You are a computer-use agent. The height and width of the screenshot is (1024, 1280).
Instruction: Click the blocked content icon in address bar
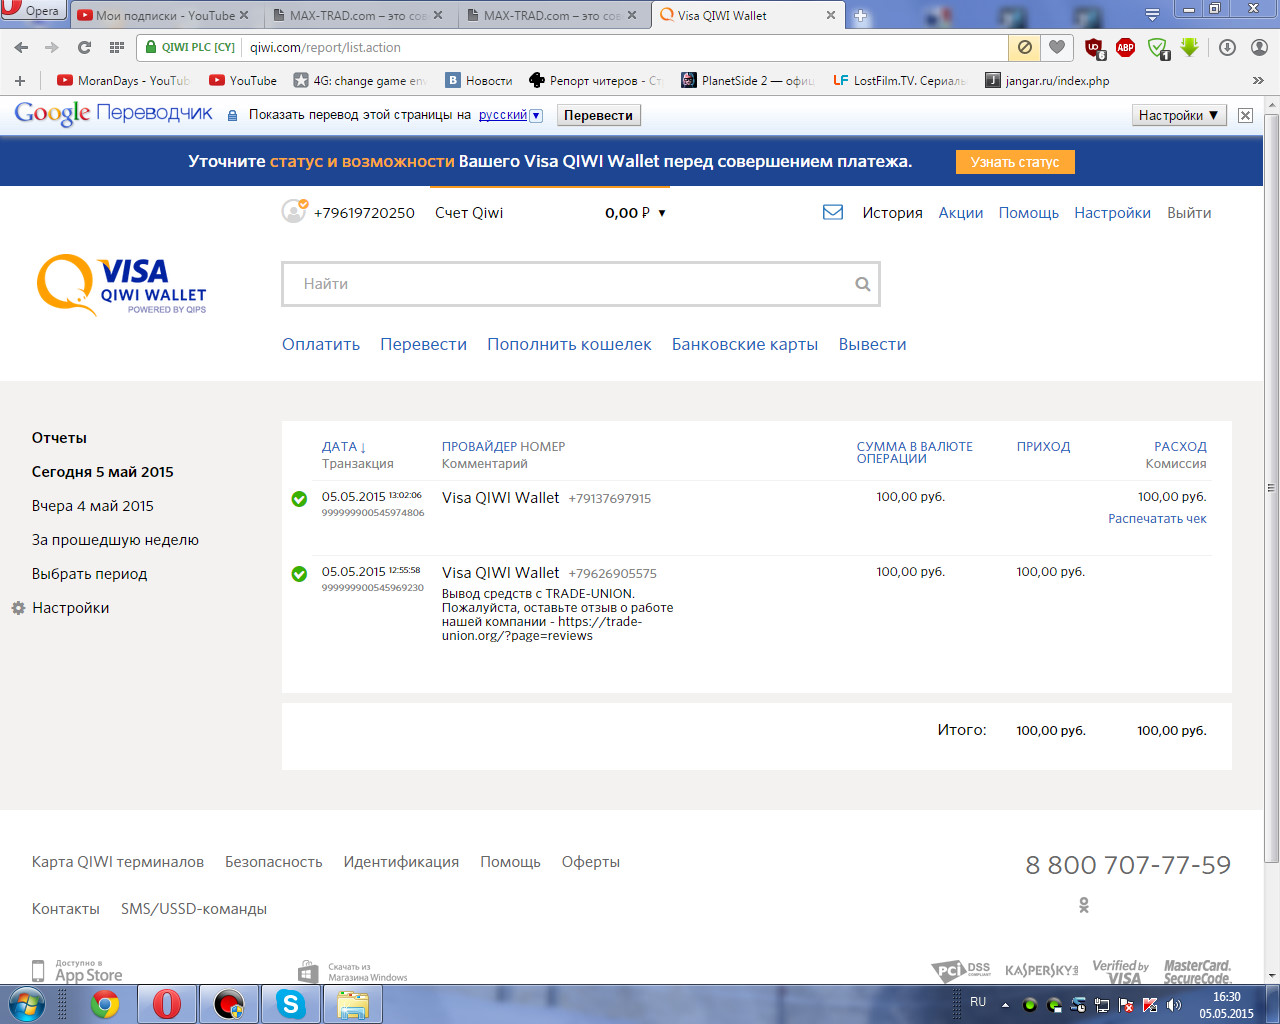1025,47
